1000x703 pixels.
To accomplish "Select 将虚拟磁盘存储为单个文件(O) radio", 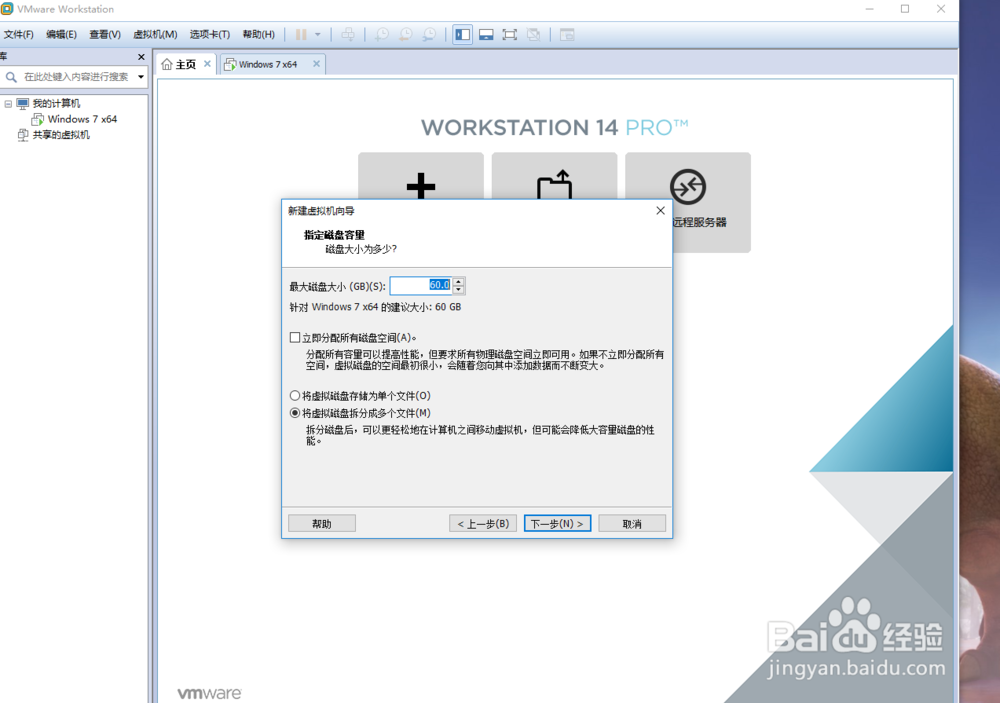I will click(x=295, y=396).
